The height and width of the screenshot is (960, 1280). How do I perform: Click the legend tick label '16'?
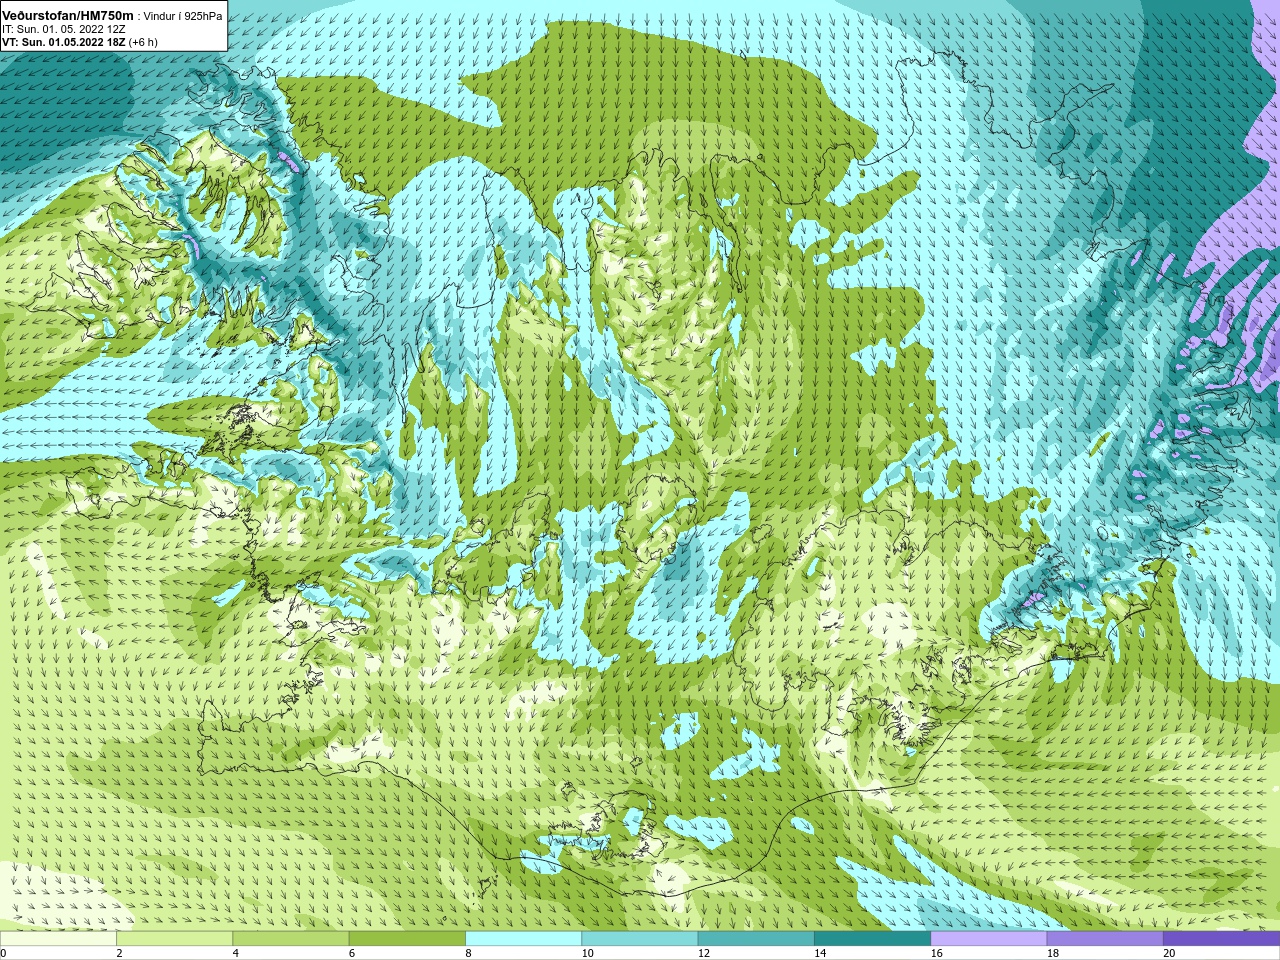click(x=936, y=953)
